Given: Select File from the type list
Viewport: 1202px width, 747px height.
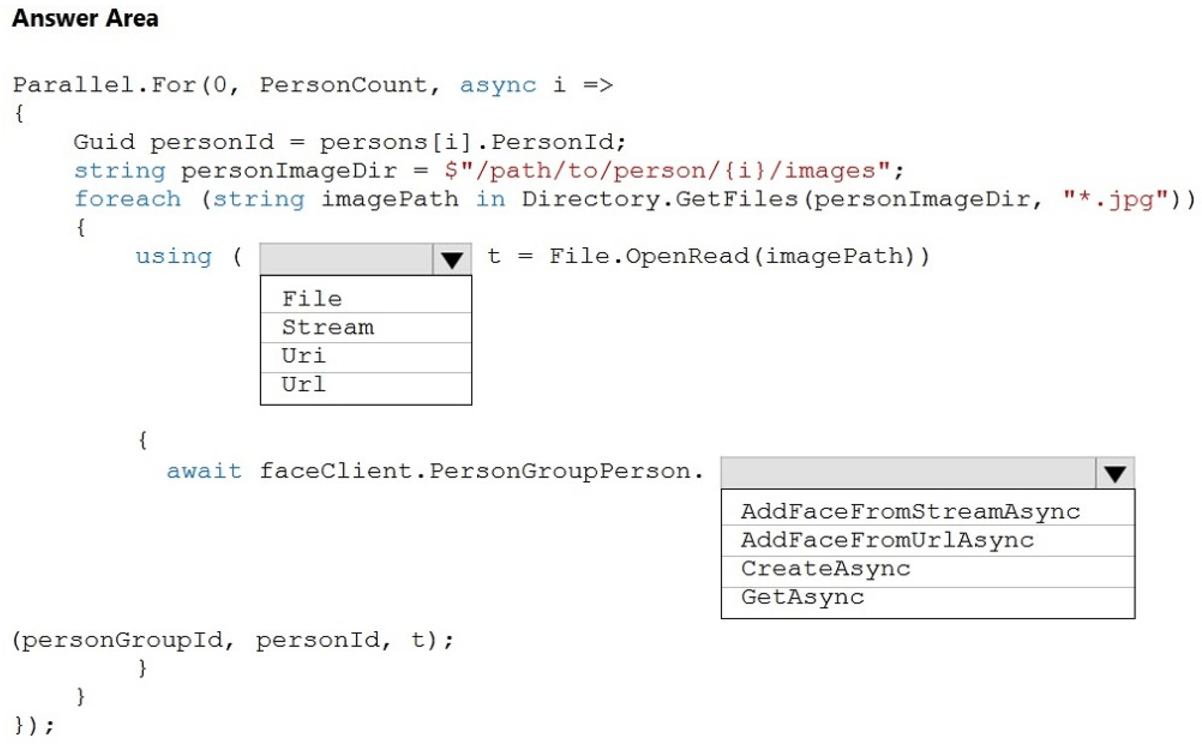Looking at the screenshot, I should pos(313,297).
